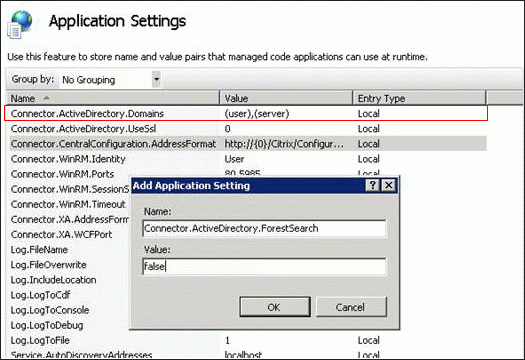This screenshot has height=360, width=525.
Task: Click the (user),(server) value cell
Action: tap(257, 114)
